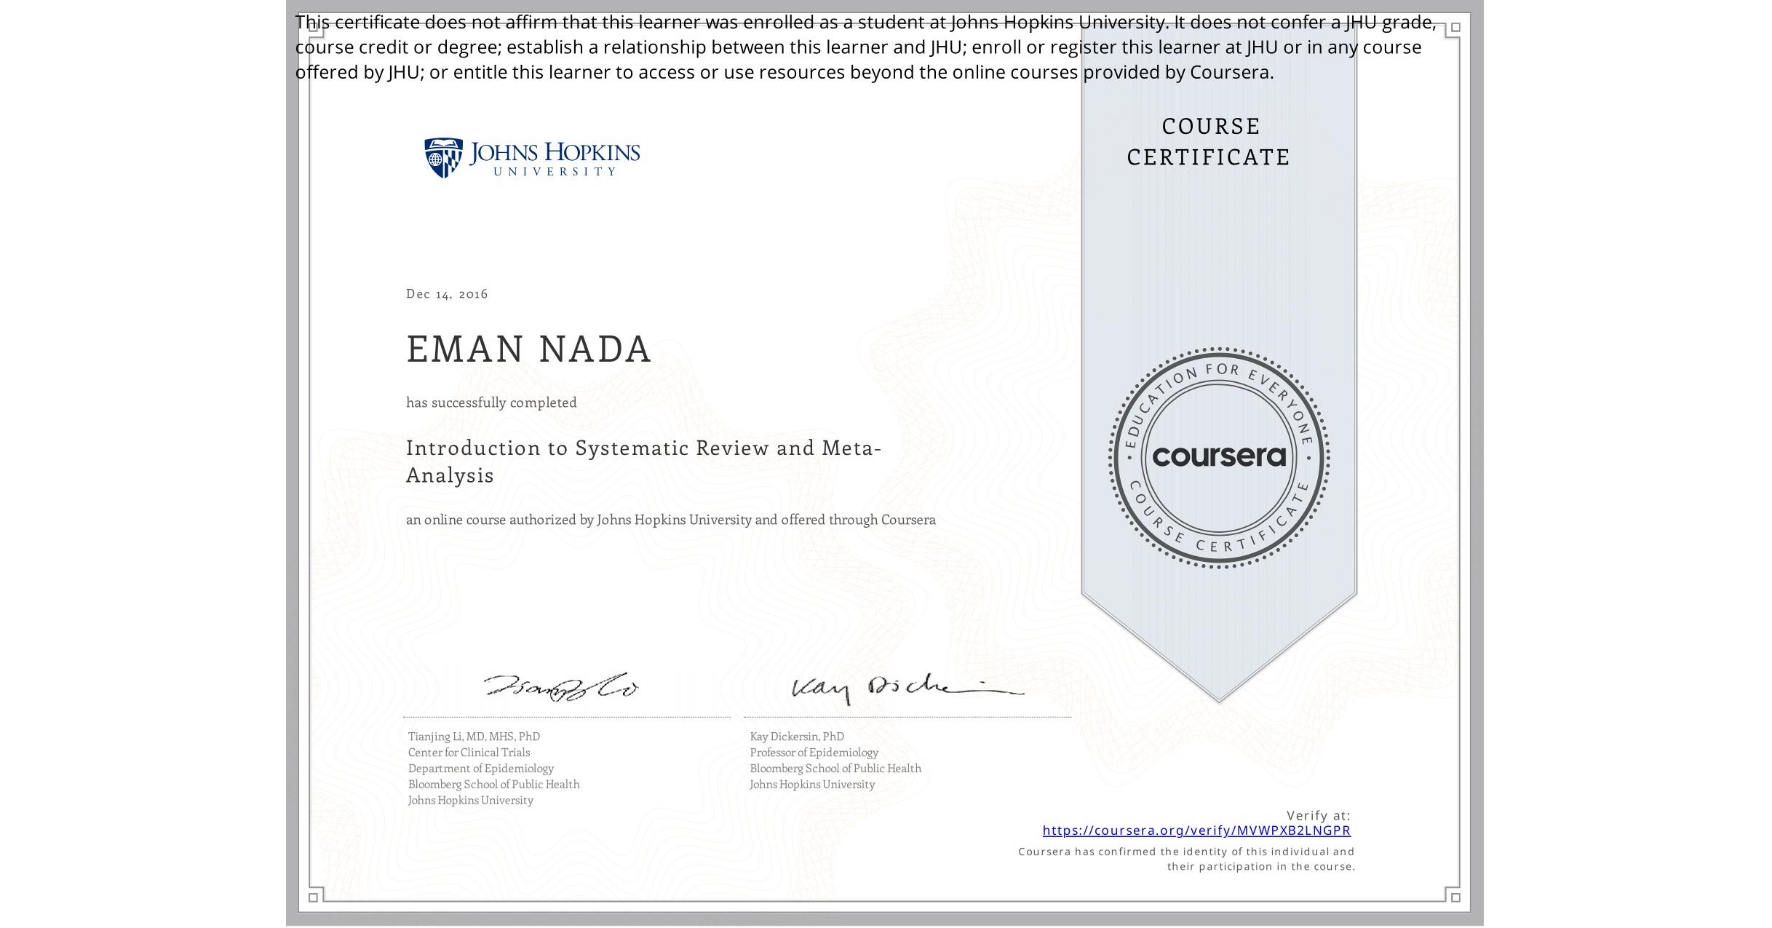This screenshot has height=928, width=1772.
Task: Click Tianjing Li's signature
Action: pyautogui.click(x=561, y=686)
